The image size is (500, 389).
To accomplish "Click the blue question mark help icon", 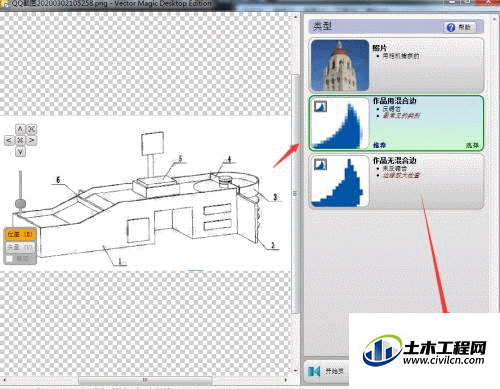I will pyautogui.click(x=451, y=27).
